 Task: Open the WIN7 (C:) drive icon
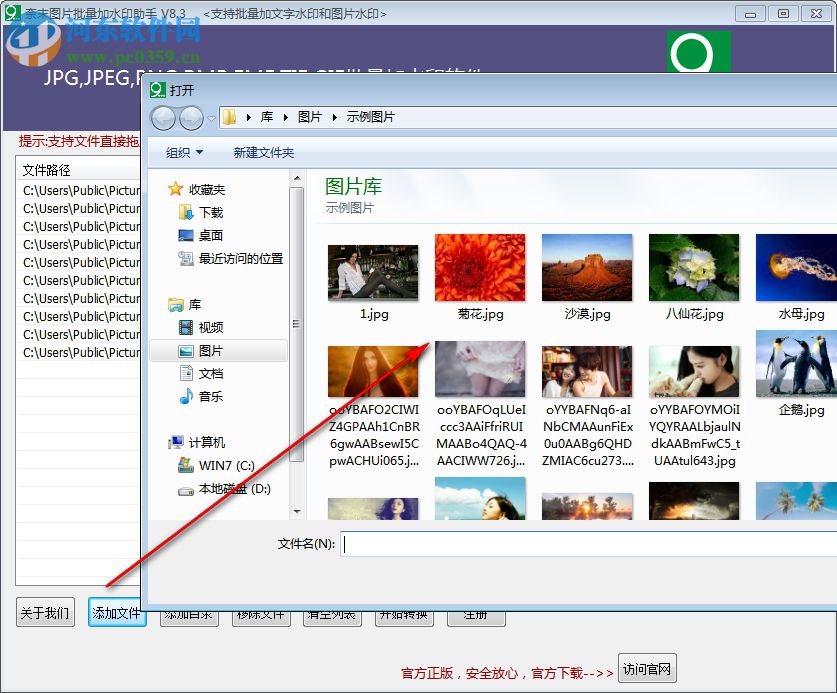pyautogui.click(x=185, y=466)
